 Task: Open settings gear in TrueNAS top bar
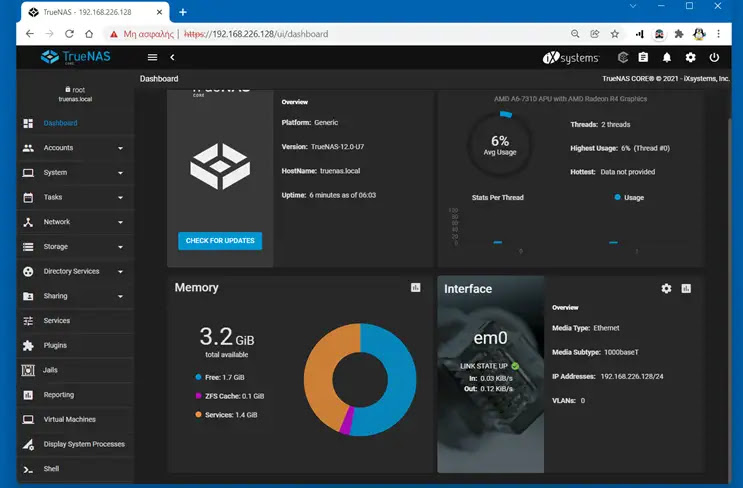click(x=690, y=58)
